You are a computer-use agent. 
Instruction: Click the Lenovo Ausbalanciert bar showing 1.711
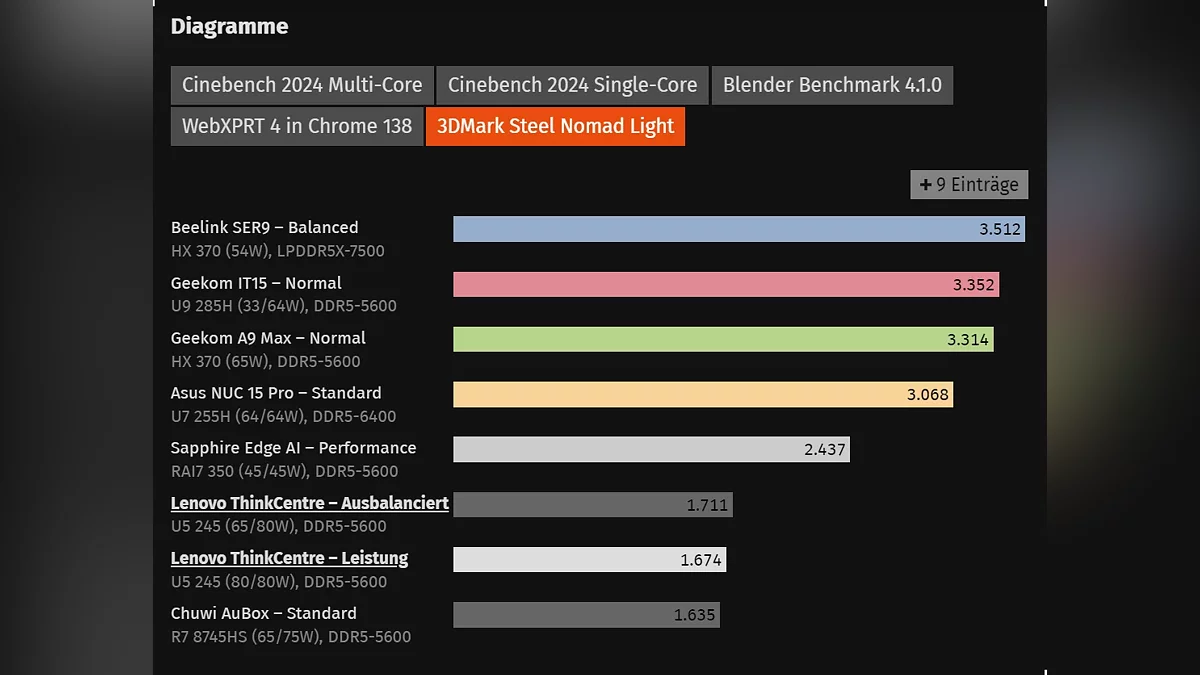pos(592,505)
